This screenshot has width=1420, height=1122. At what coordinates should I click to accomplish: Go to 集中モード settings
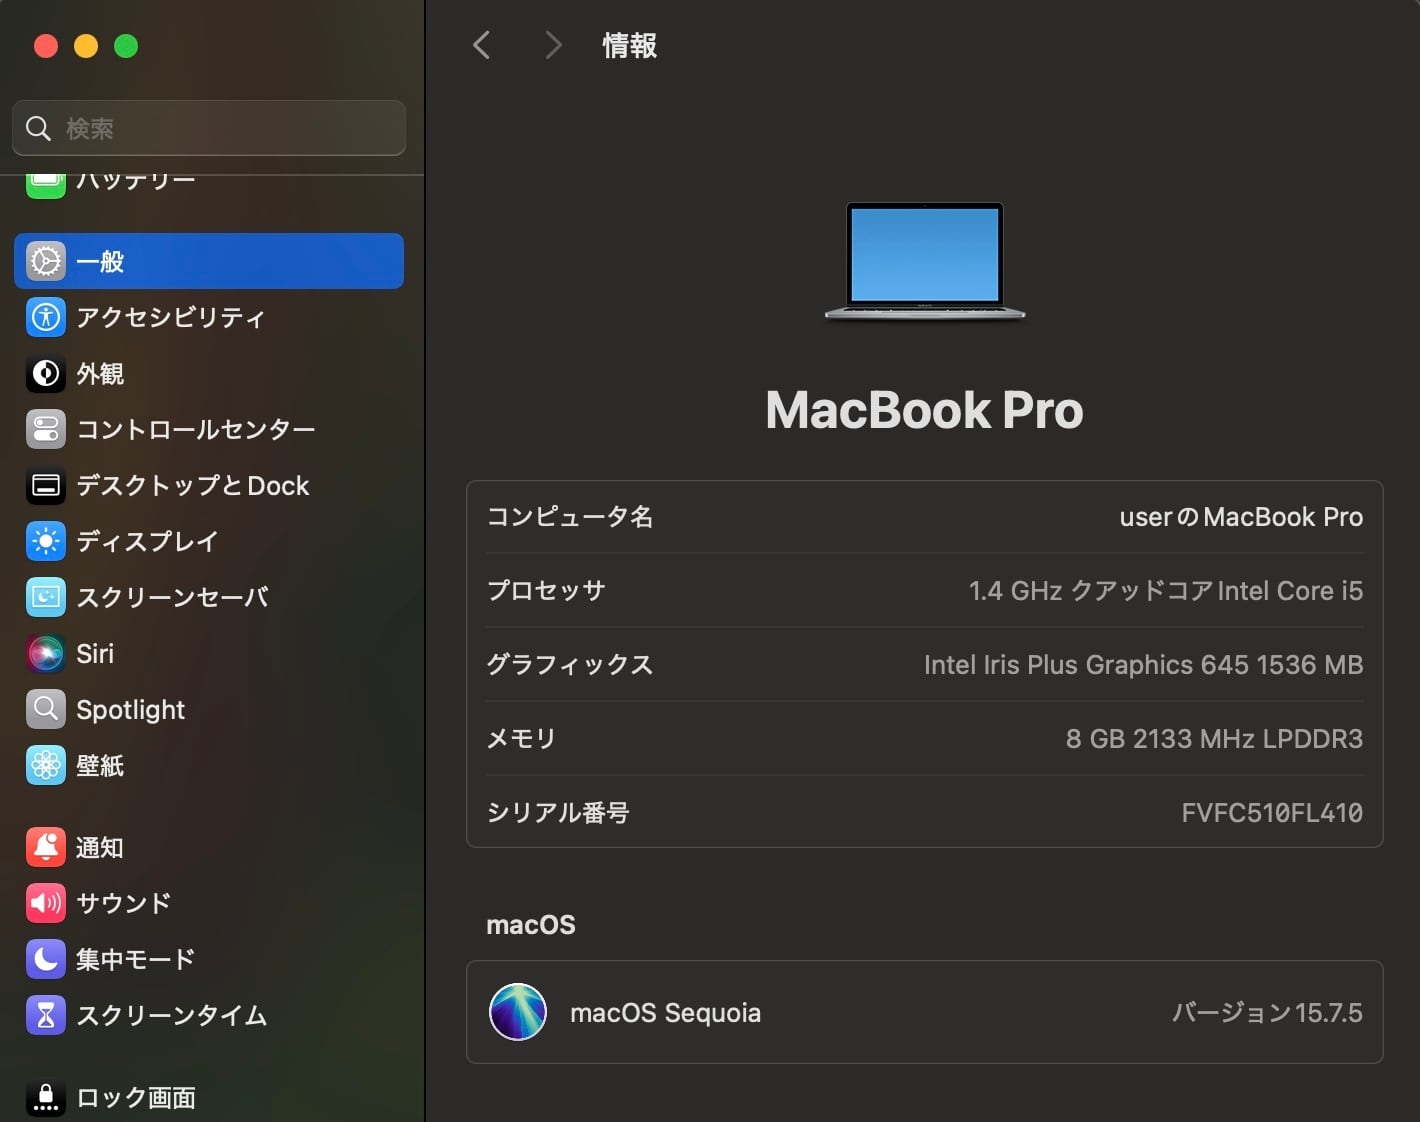(x=209, y=959)
